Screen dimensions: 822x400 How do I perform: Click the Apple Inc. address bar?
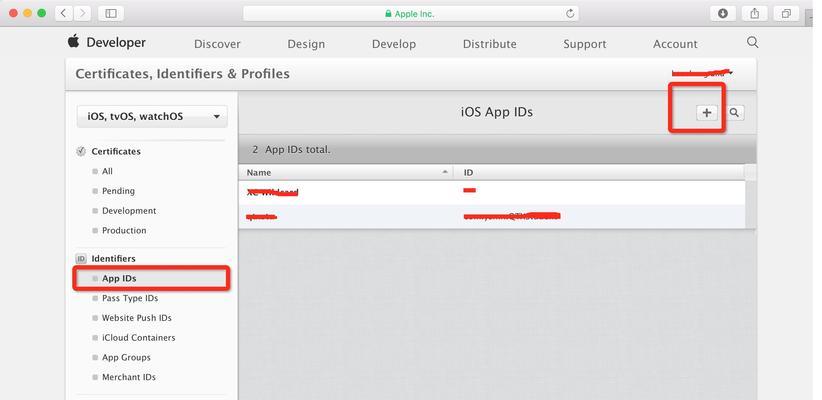click(x=410, y=14)
